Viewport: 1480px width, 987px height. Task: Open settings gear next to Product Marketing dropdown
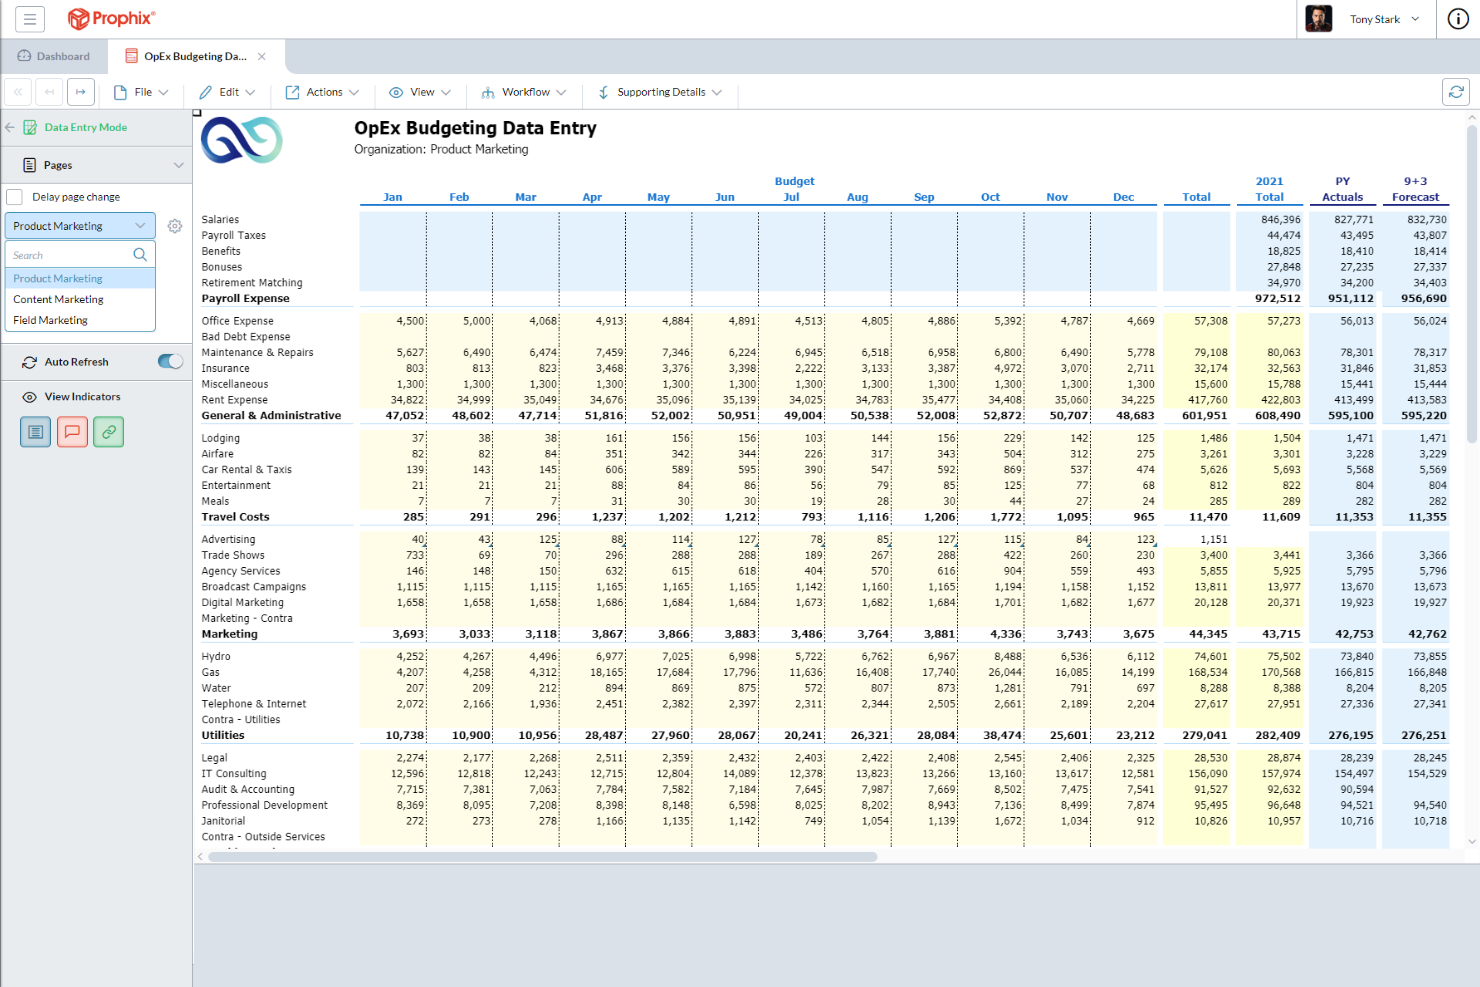174,226
